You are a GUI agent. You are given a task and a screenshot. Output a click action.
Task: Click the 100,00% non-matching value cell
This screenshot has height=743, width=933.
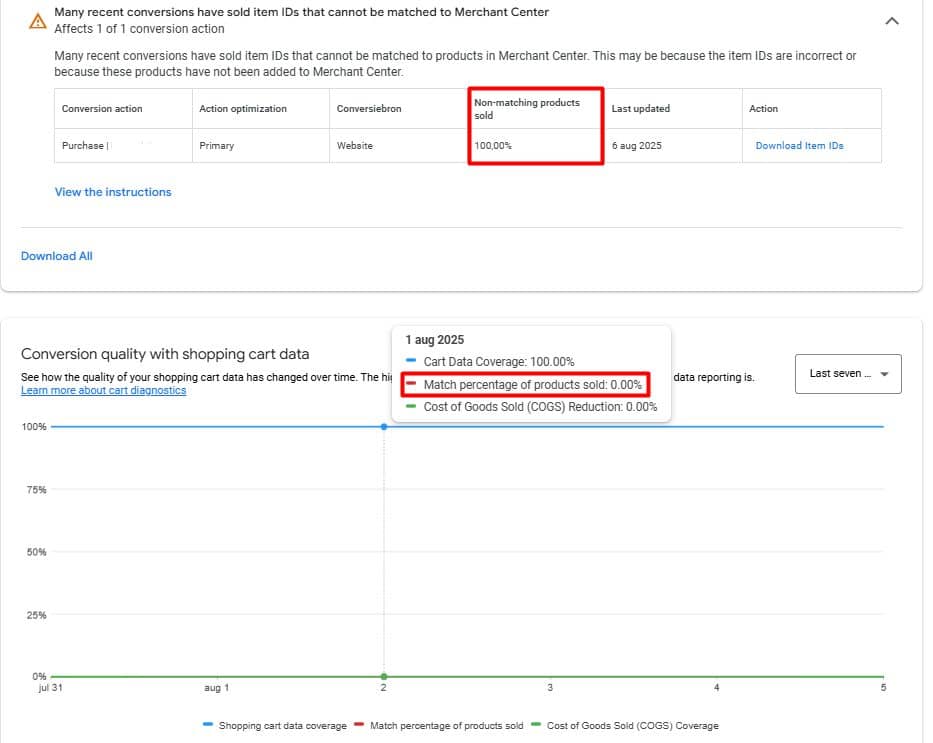click(493, 146)
